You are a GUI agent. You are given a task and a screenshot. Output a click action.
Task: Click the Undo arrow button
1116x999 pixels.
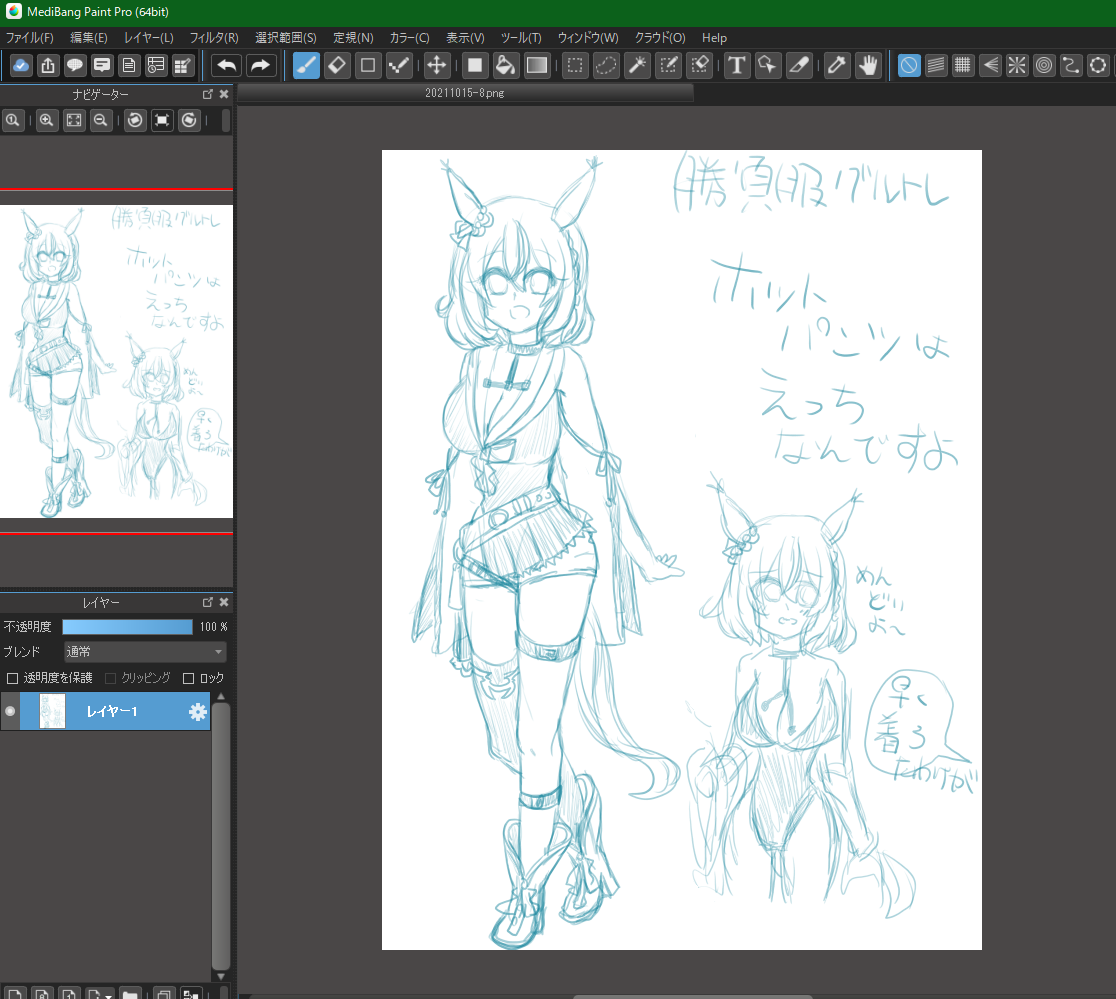tap(227, 66)
